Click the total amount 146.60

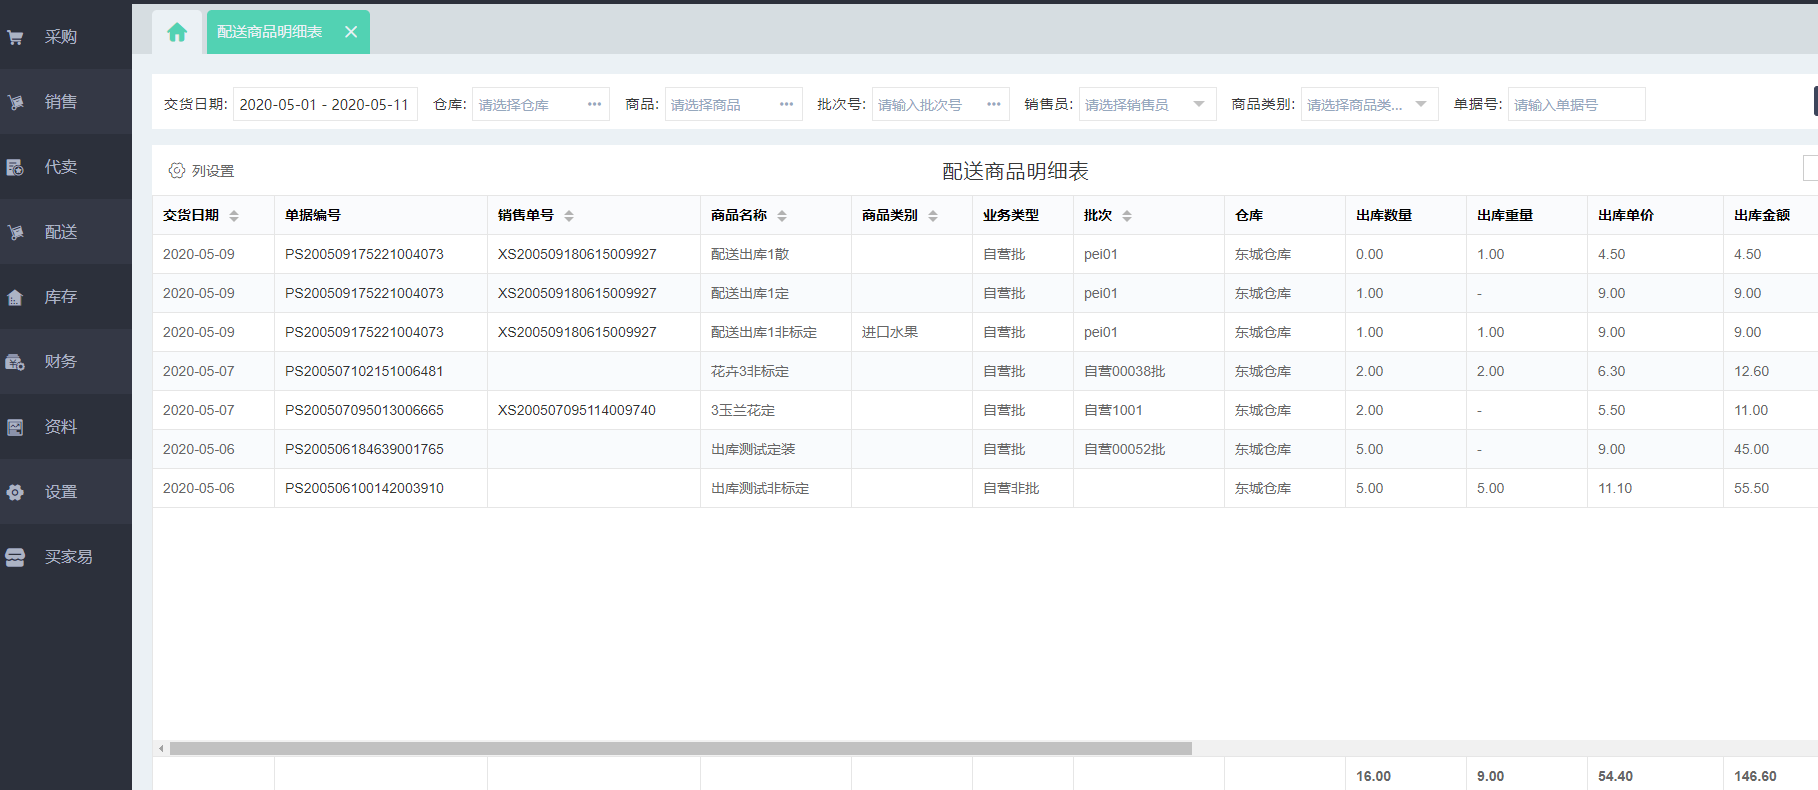tap(1755, 776)
